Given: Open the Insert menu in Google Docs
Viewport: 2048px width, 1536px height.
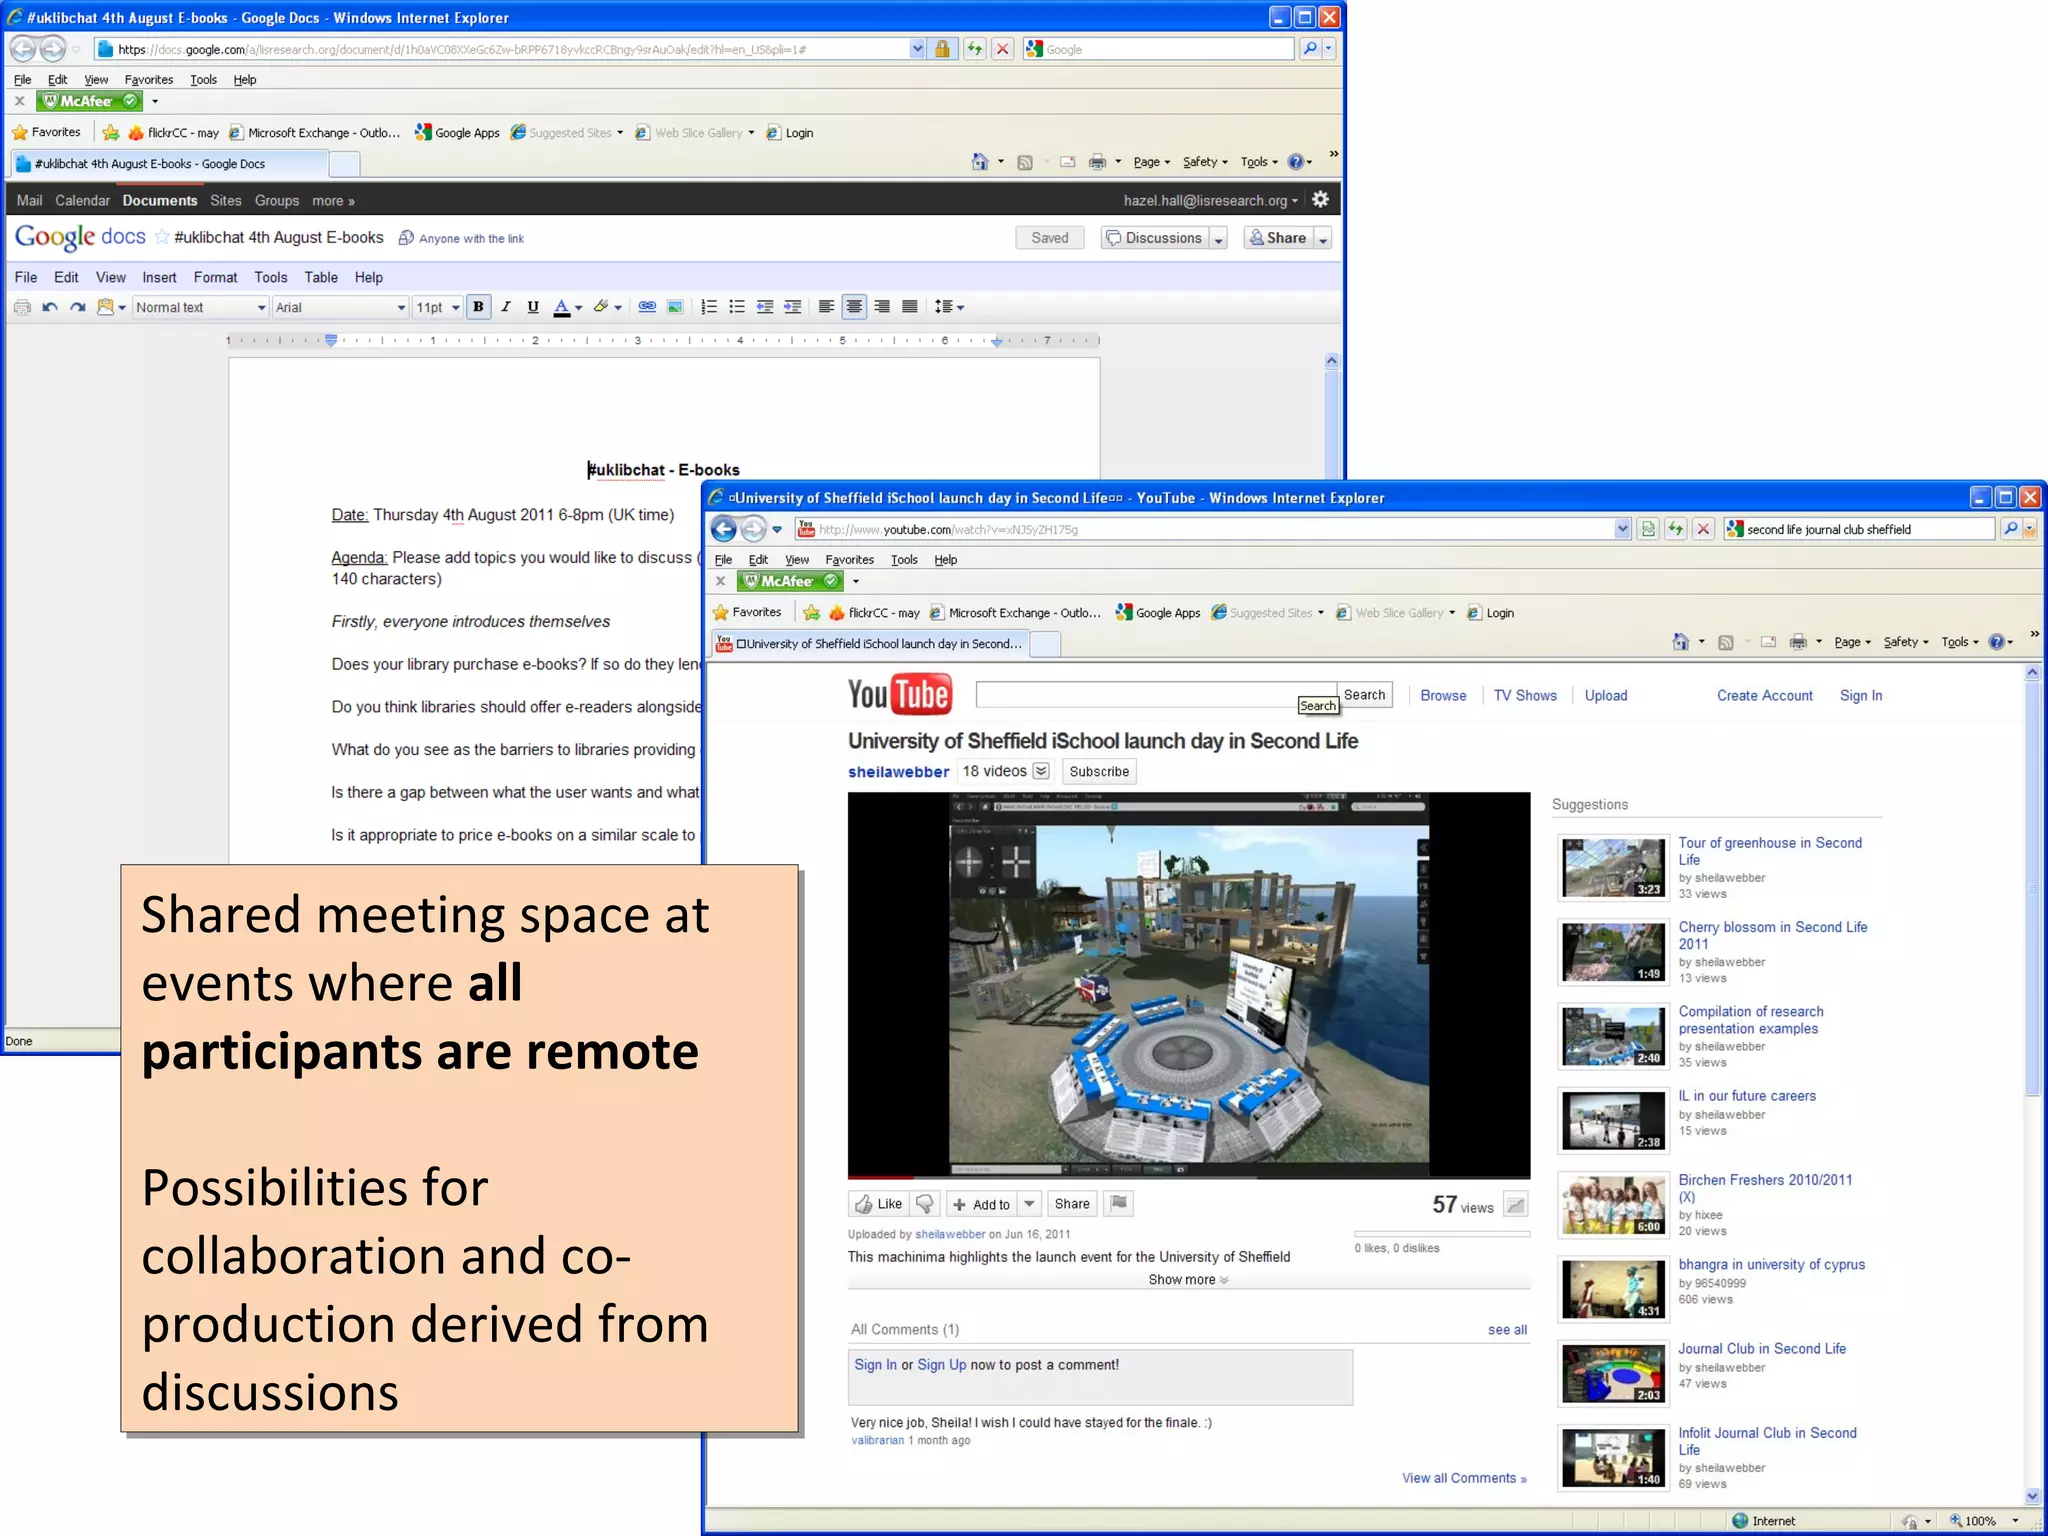Looking at the screenshot, I should 159,277.
